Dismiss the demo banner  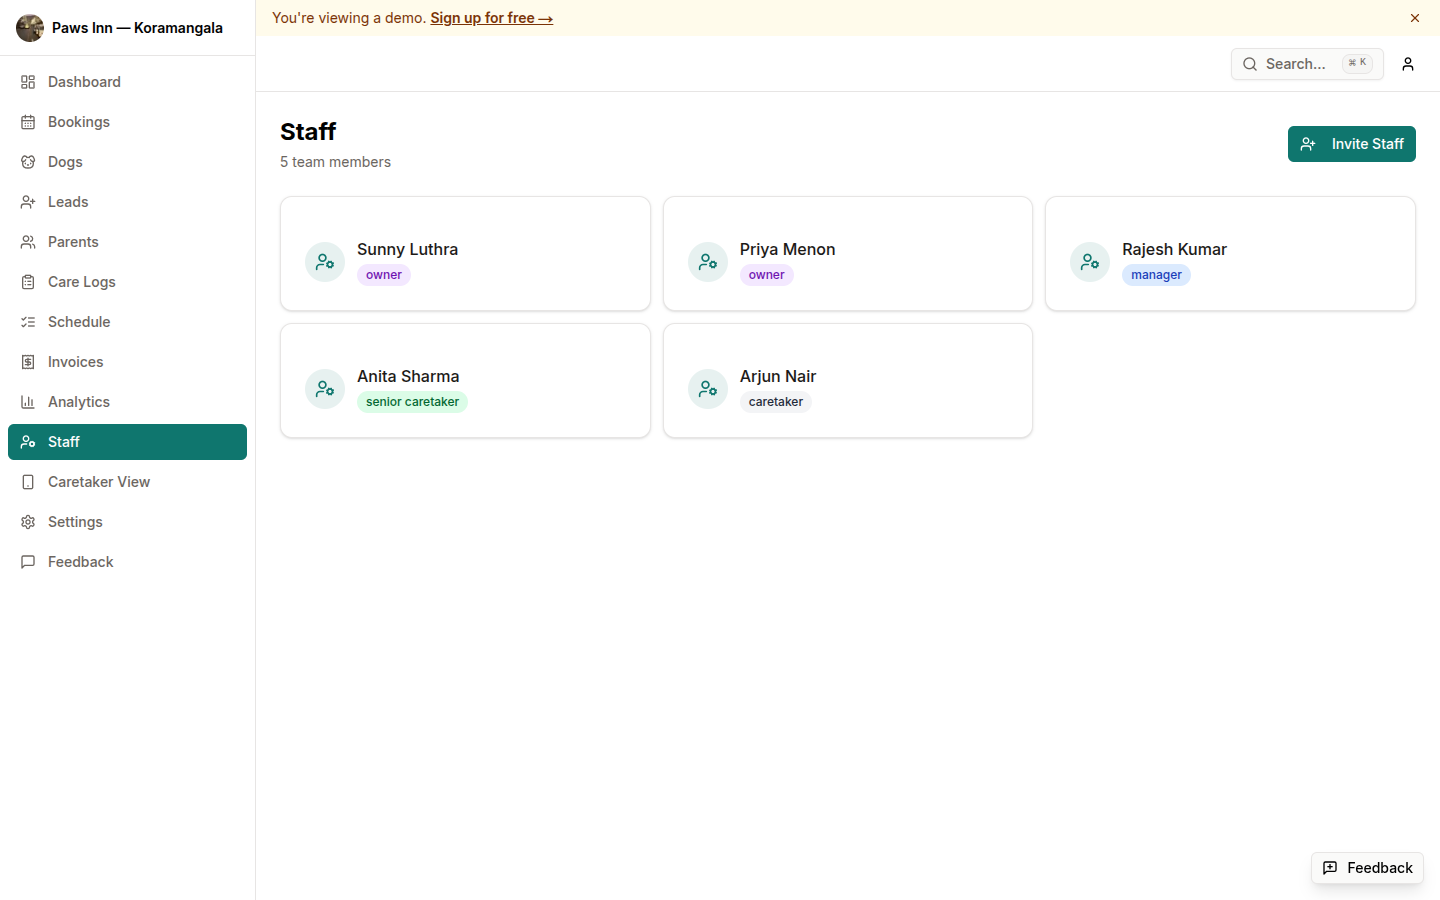1414,18
